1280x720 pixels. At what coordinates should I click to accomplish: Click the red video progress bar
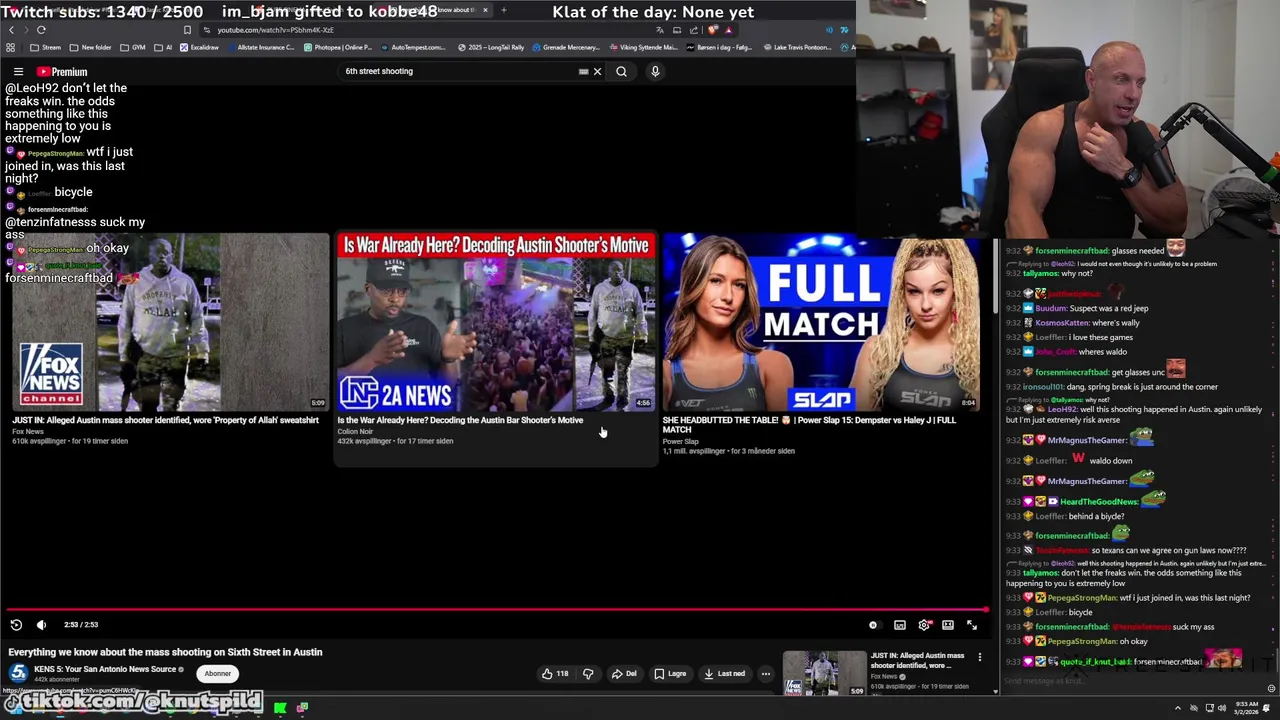pyautogui.click(x=497, y=609)
